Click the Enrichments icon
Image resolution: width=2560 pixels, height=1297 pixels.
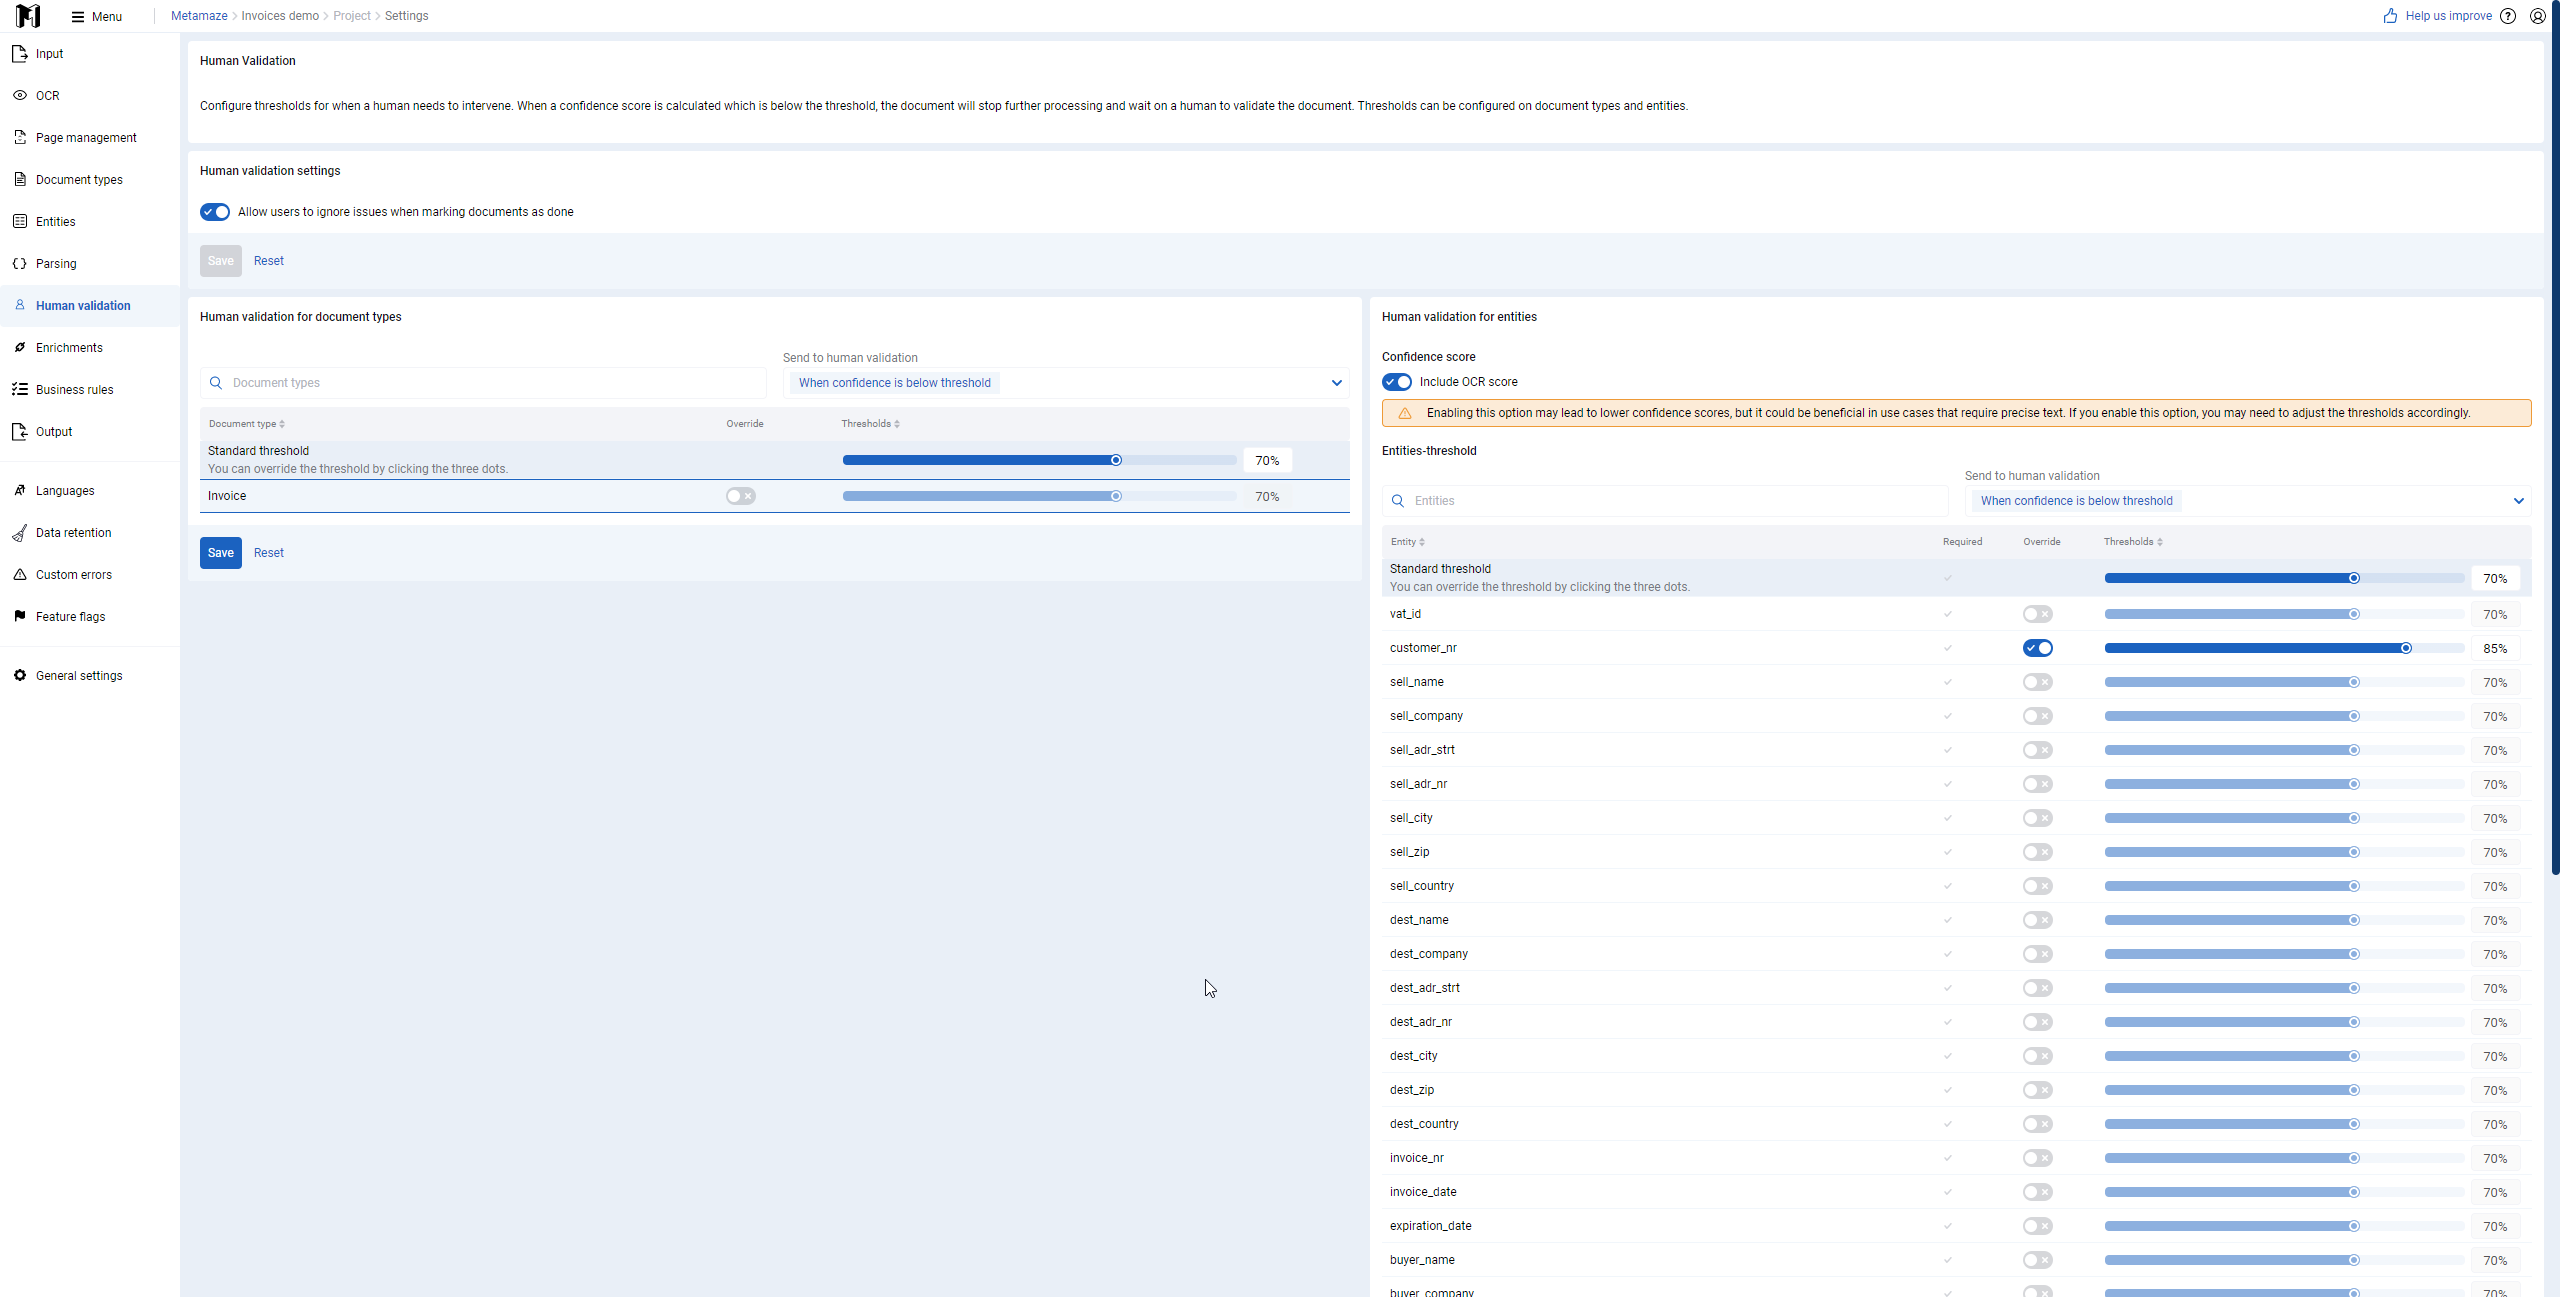pyautogui.click(x=20, y=348)
